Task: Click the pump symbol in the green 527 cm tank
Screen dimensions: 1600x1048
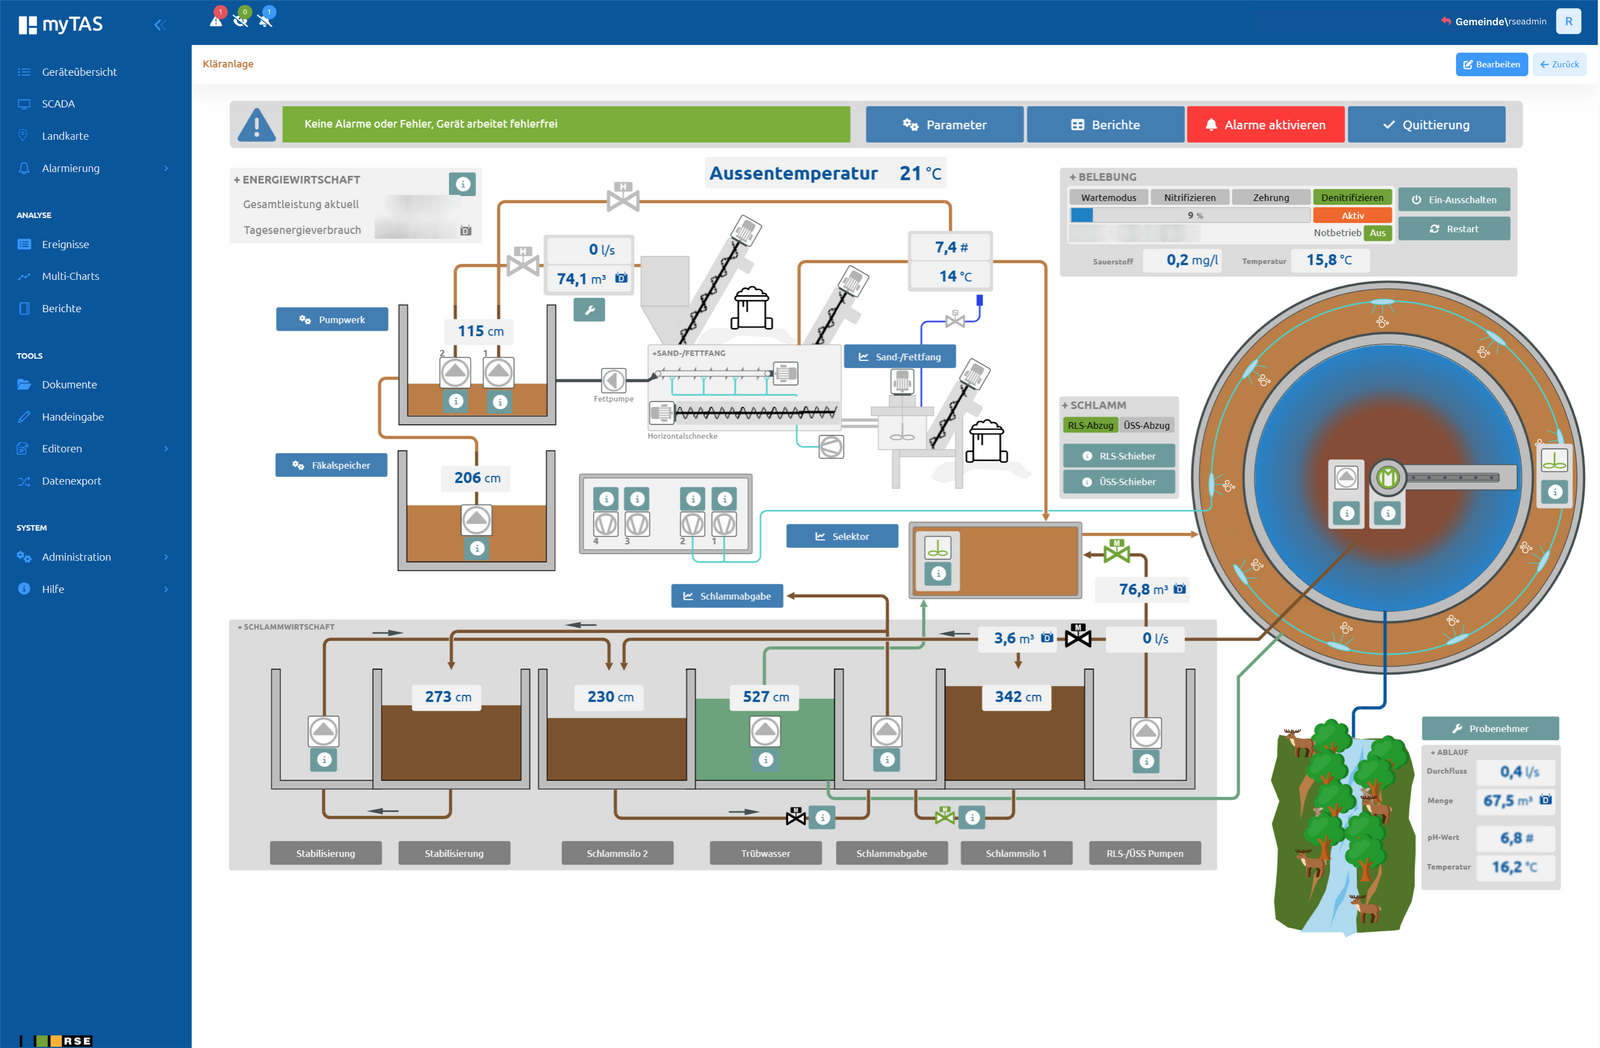Action: 765,731
